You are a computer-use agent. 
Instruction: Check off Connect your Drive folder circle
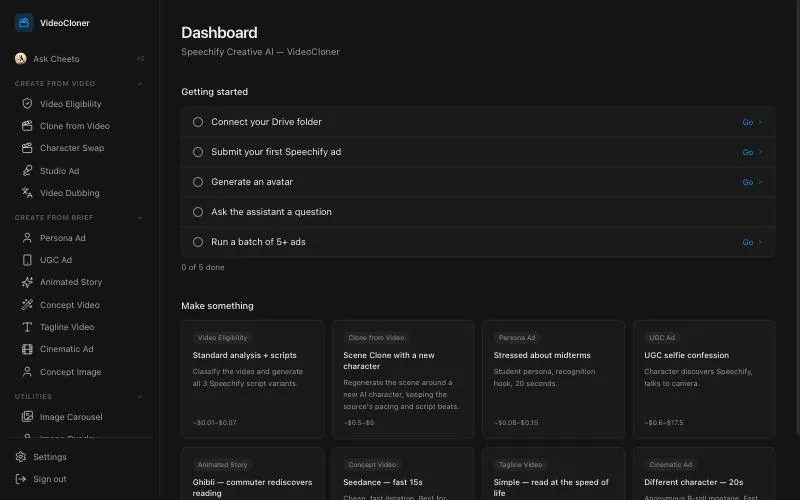point(198,122)
